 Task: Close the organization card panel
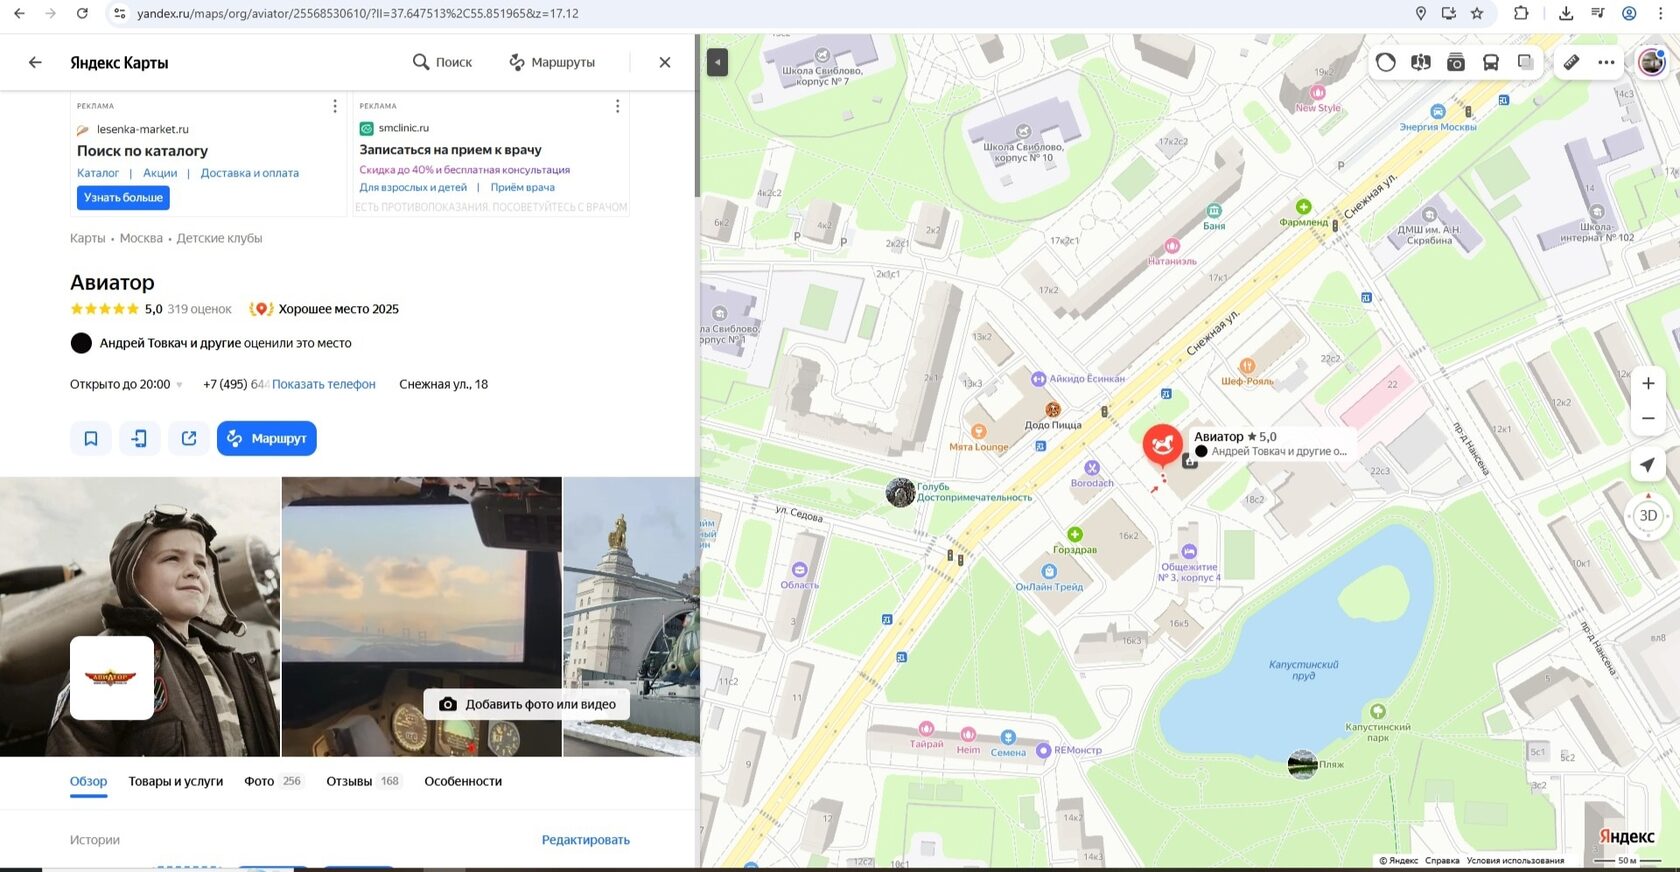tap(665, 62)
